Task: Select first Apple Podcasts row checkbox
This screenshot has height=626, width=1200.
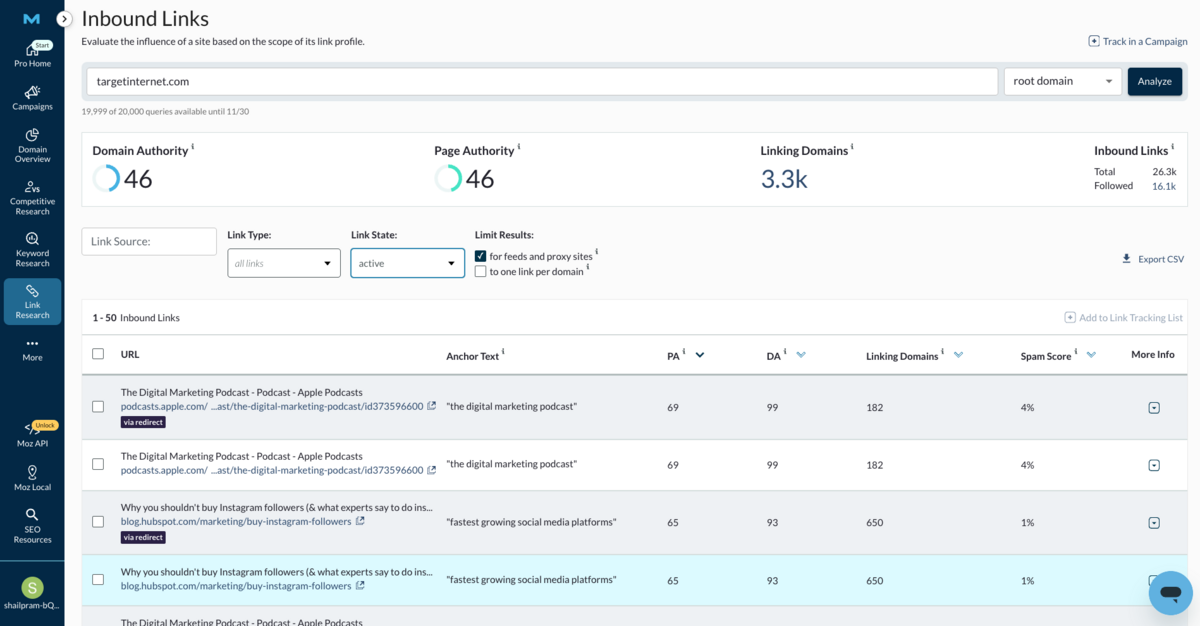Action: (98, 407)
